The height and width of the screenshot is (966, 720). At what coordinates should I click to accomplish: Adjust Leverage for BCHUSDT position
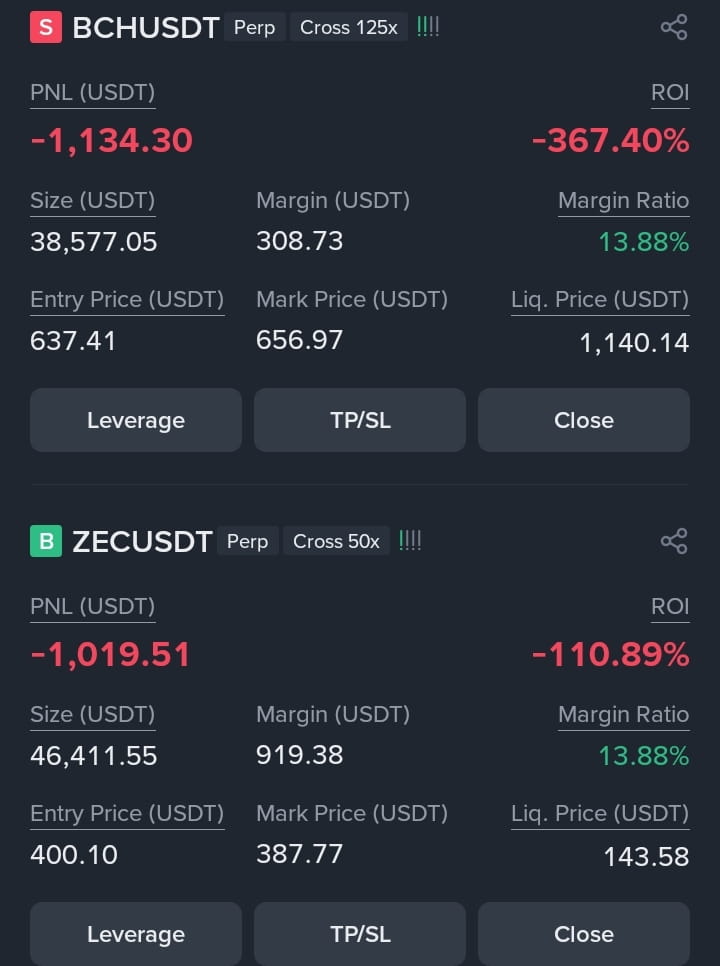click(x=136, y=420)
